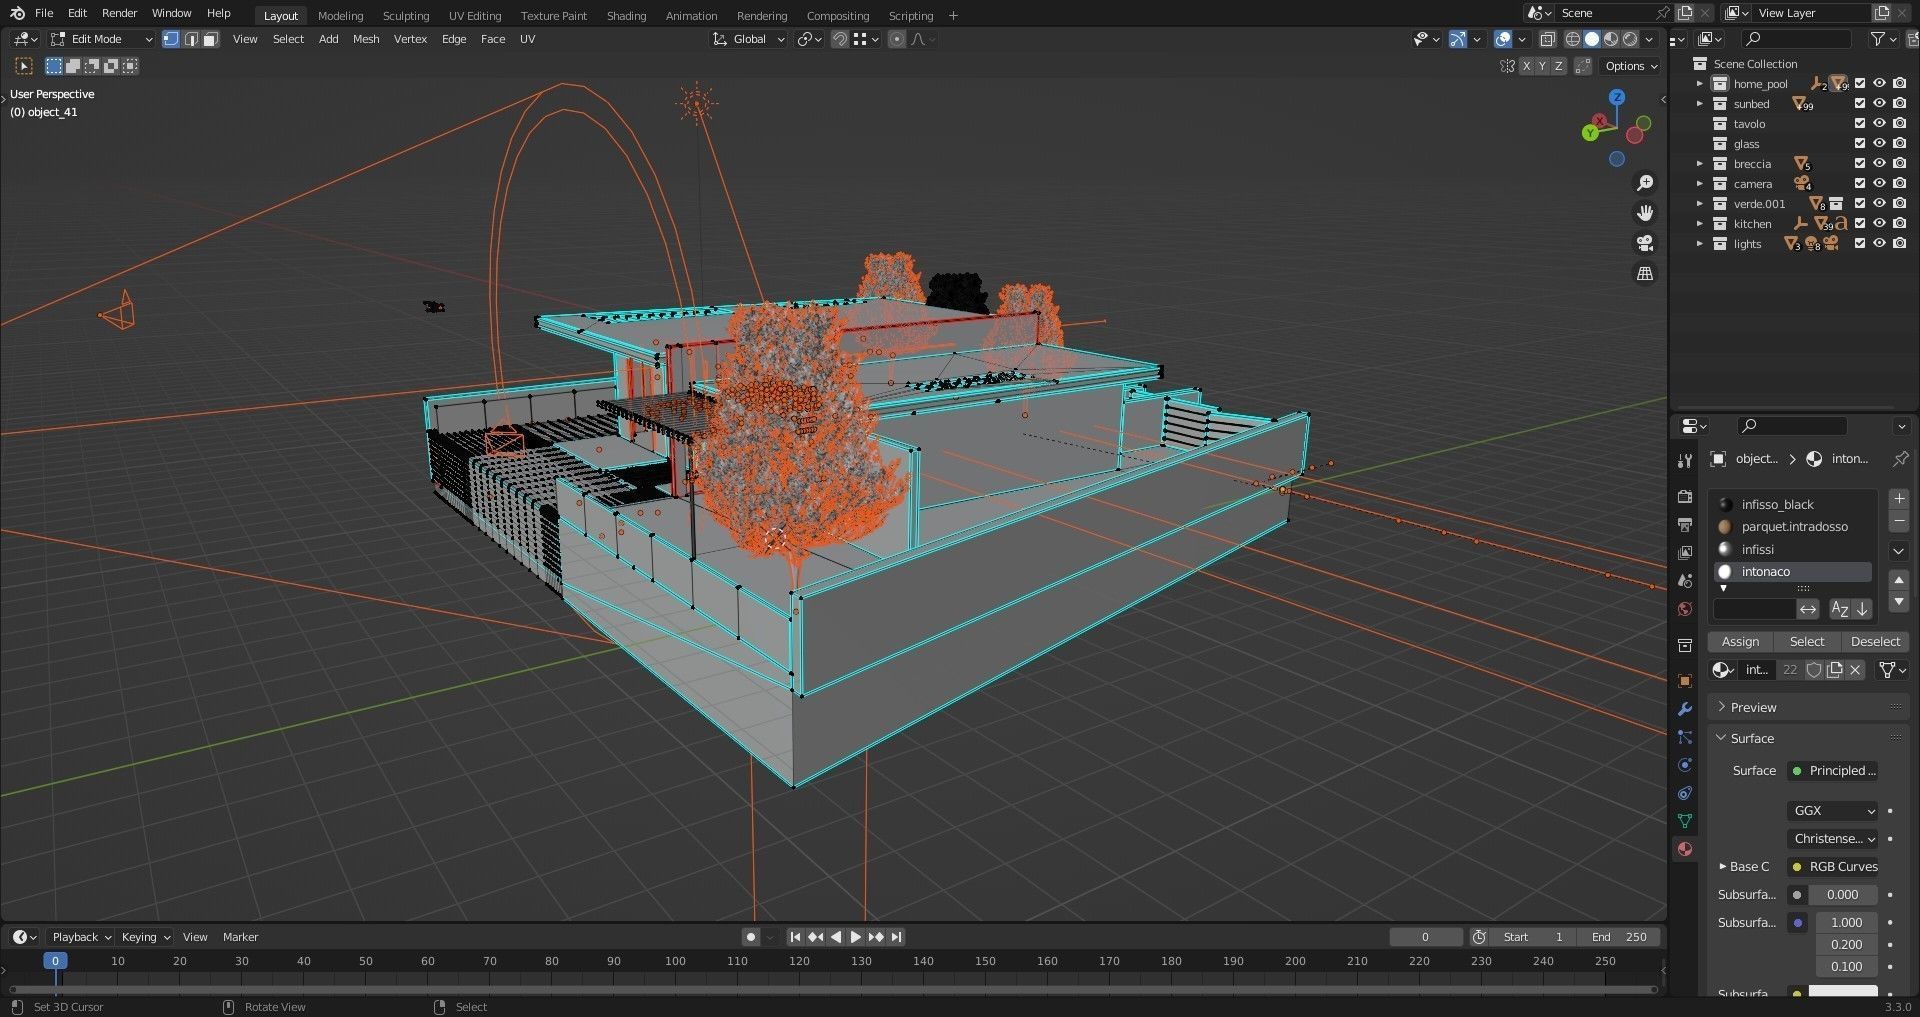This screenshot has height=1017, width=1920.
Task: Switch orthographic/perspective view grid icon
Action: [1645, 273]
